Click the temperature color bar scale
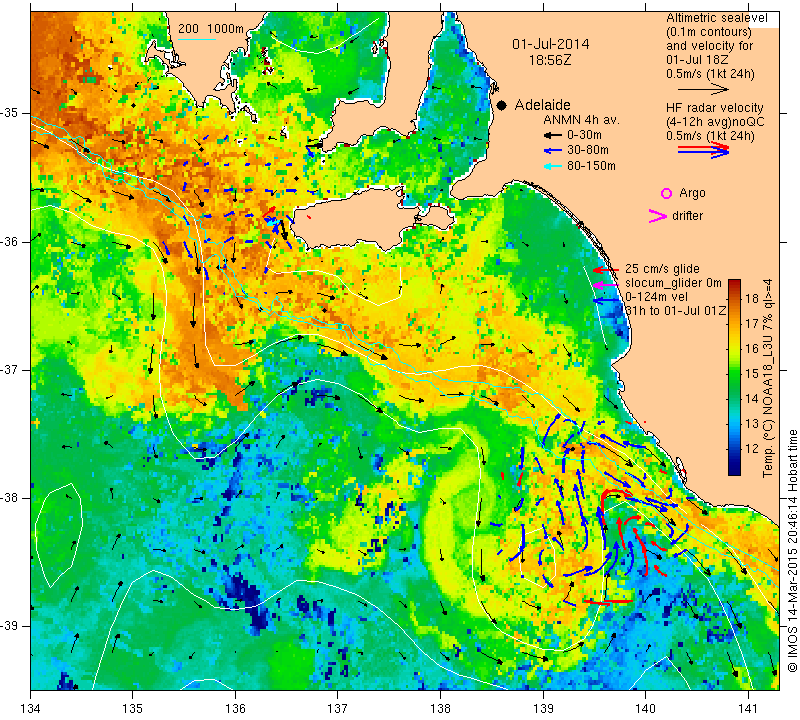Viewport: 800px width, 720px height. click(x=734, y=377)
